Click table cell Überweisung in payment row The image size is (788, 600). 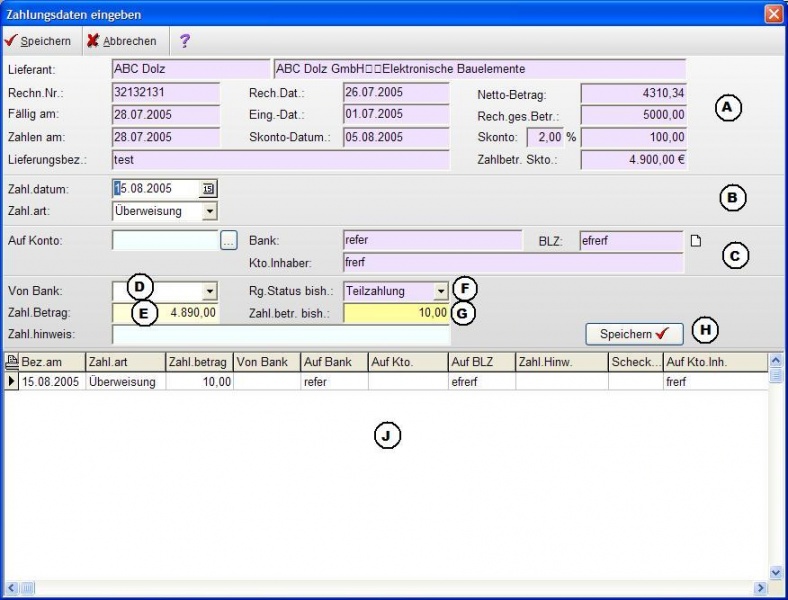pyautogui.click(x=125, y=382)
